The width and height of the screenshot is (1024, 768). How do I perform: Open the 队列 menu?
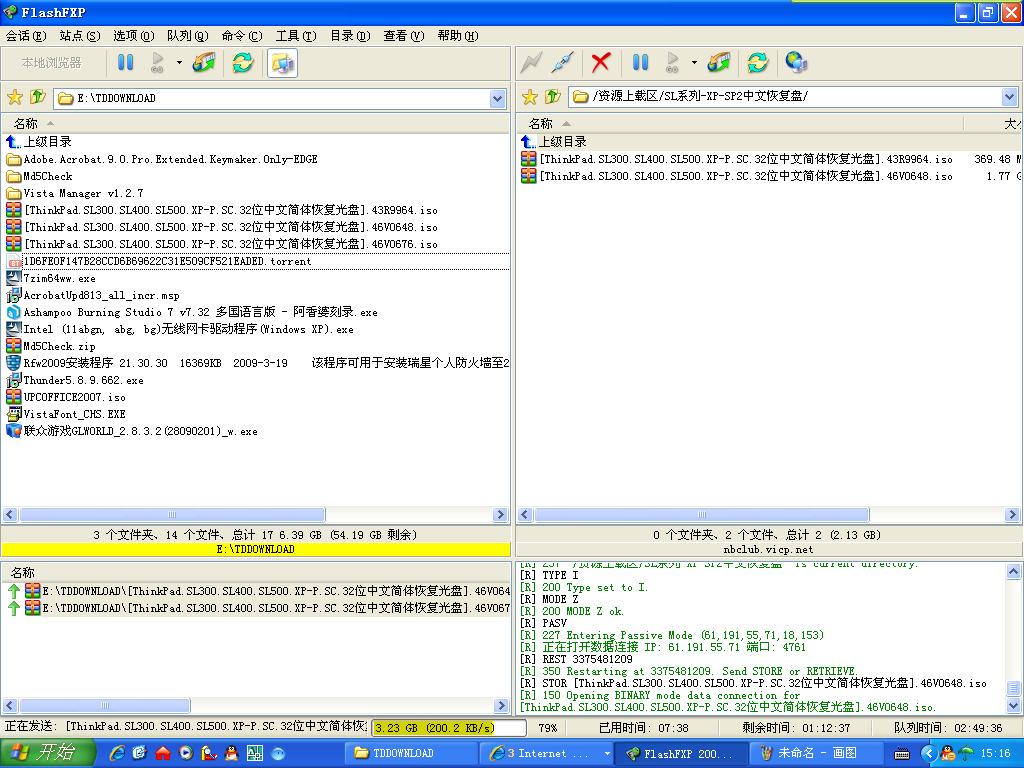(x=187, y=36)
